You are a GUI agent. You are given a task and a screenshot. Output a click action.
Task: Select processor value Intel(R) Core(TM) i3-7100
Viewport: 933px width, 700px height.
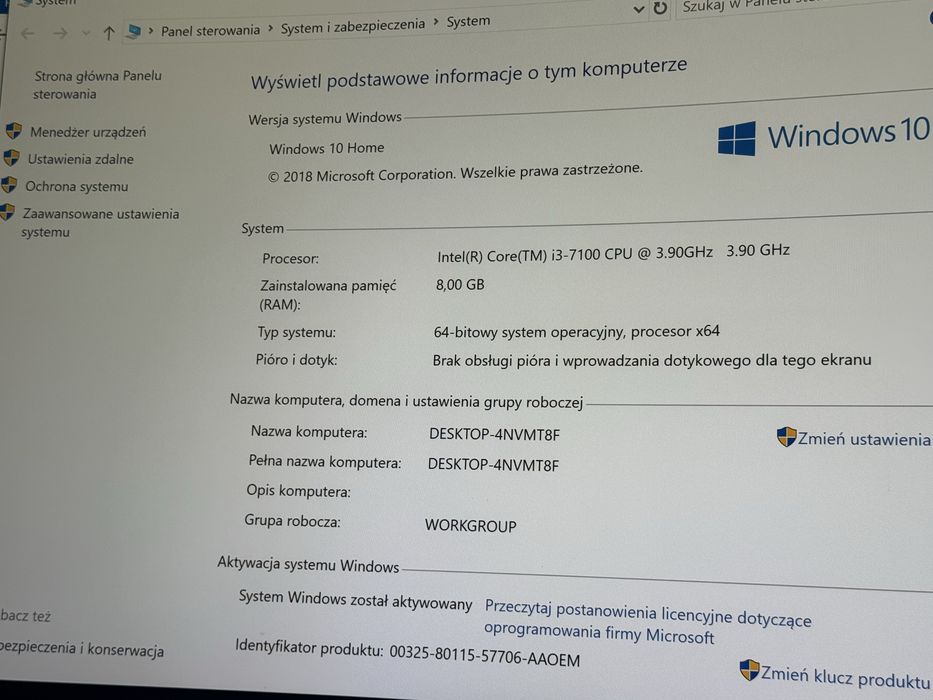575,254
